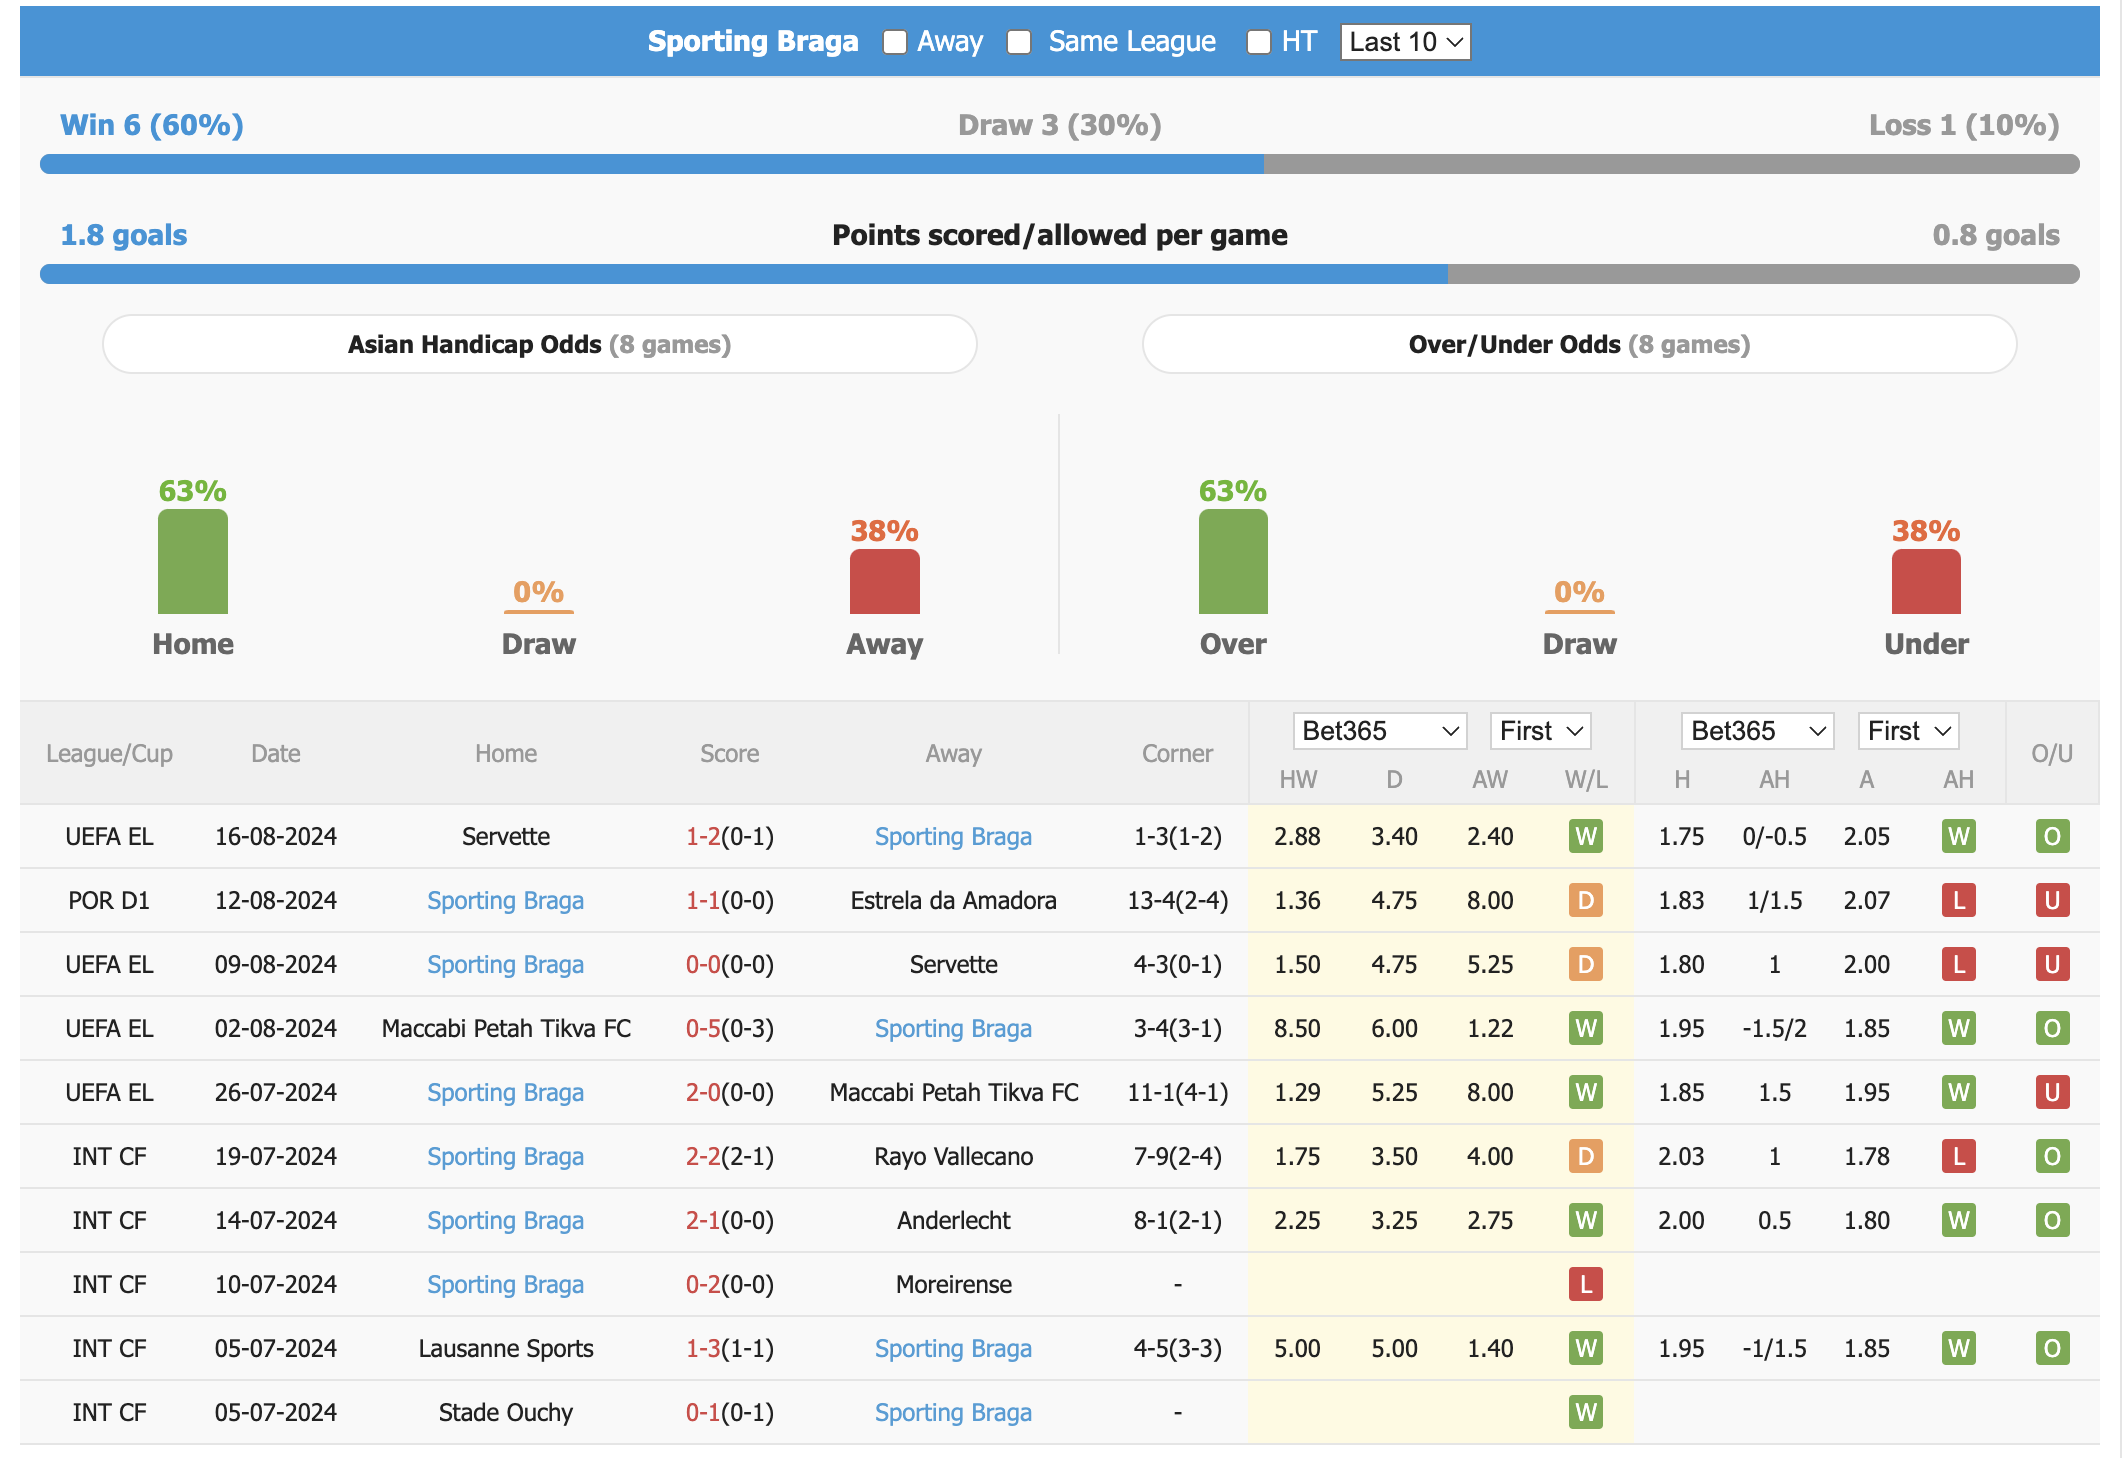Click the Corner column header
The width and height of the screenshot is (2122, 1458).
pos(1177,753)
